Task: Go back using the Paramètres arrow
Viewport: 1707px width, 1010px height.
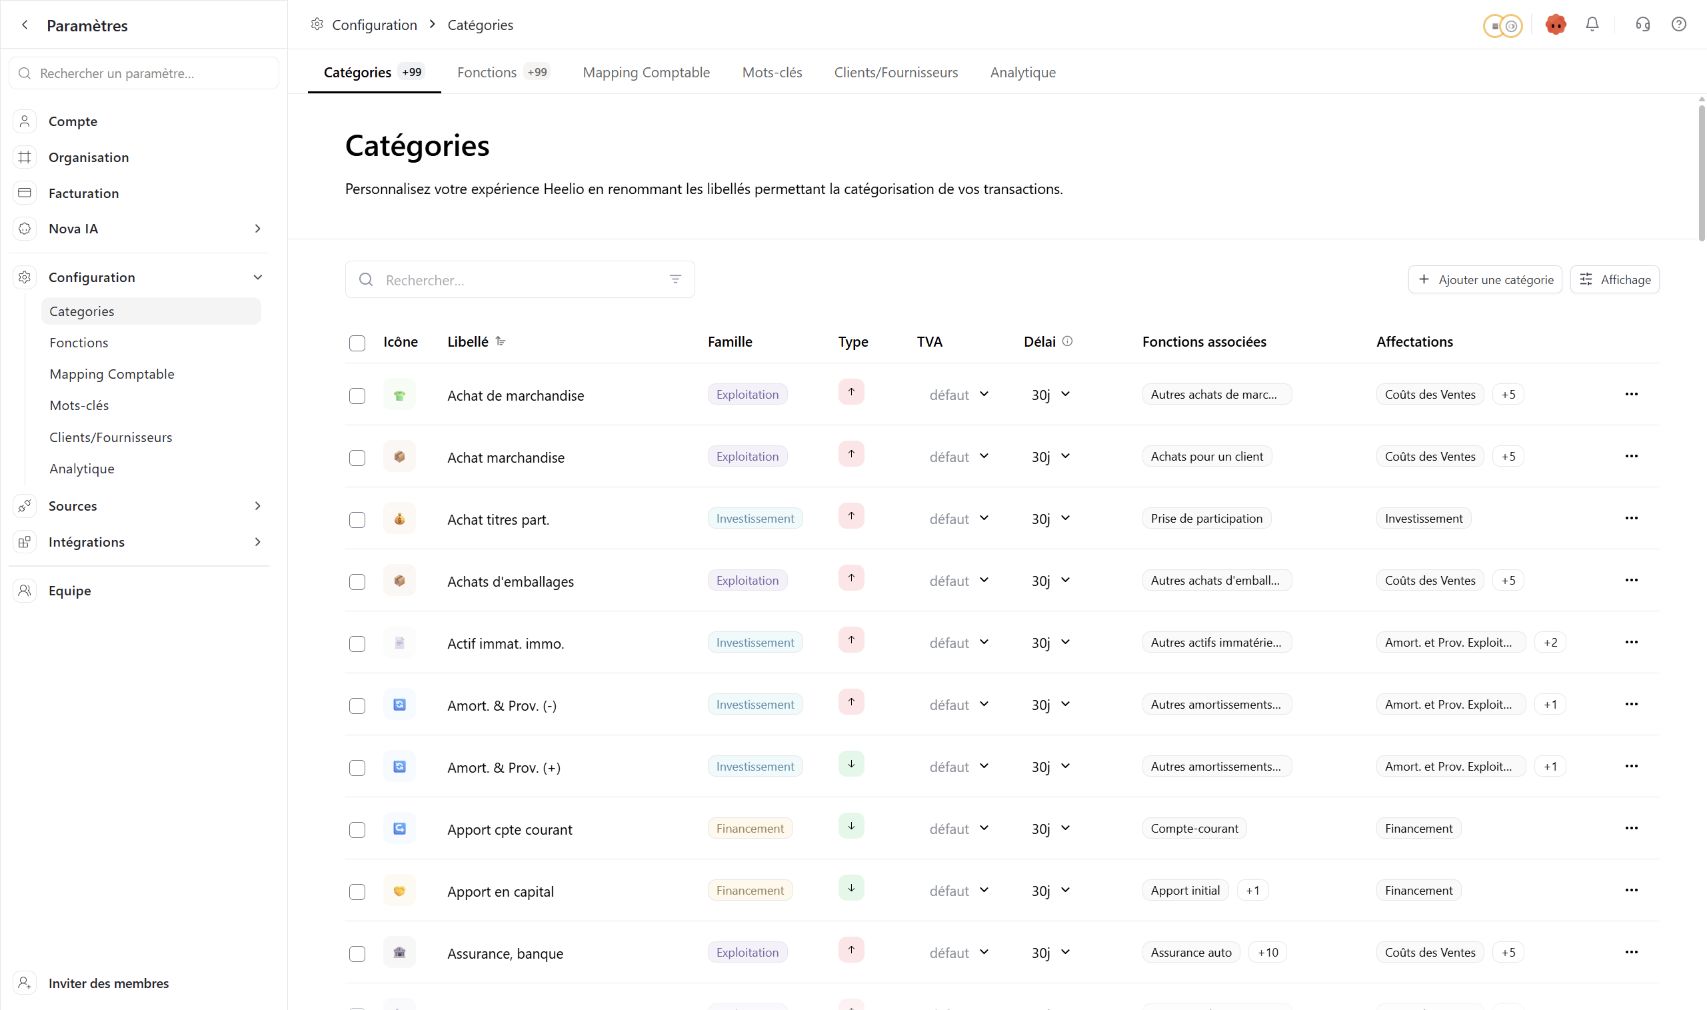Action: [x=25, y=25]
